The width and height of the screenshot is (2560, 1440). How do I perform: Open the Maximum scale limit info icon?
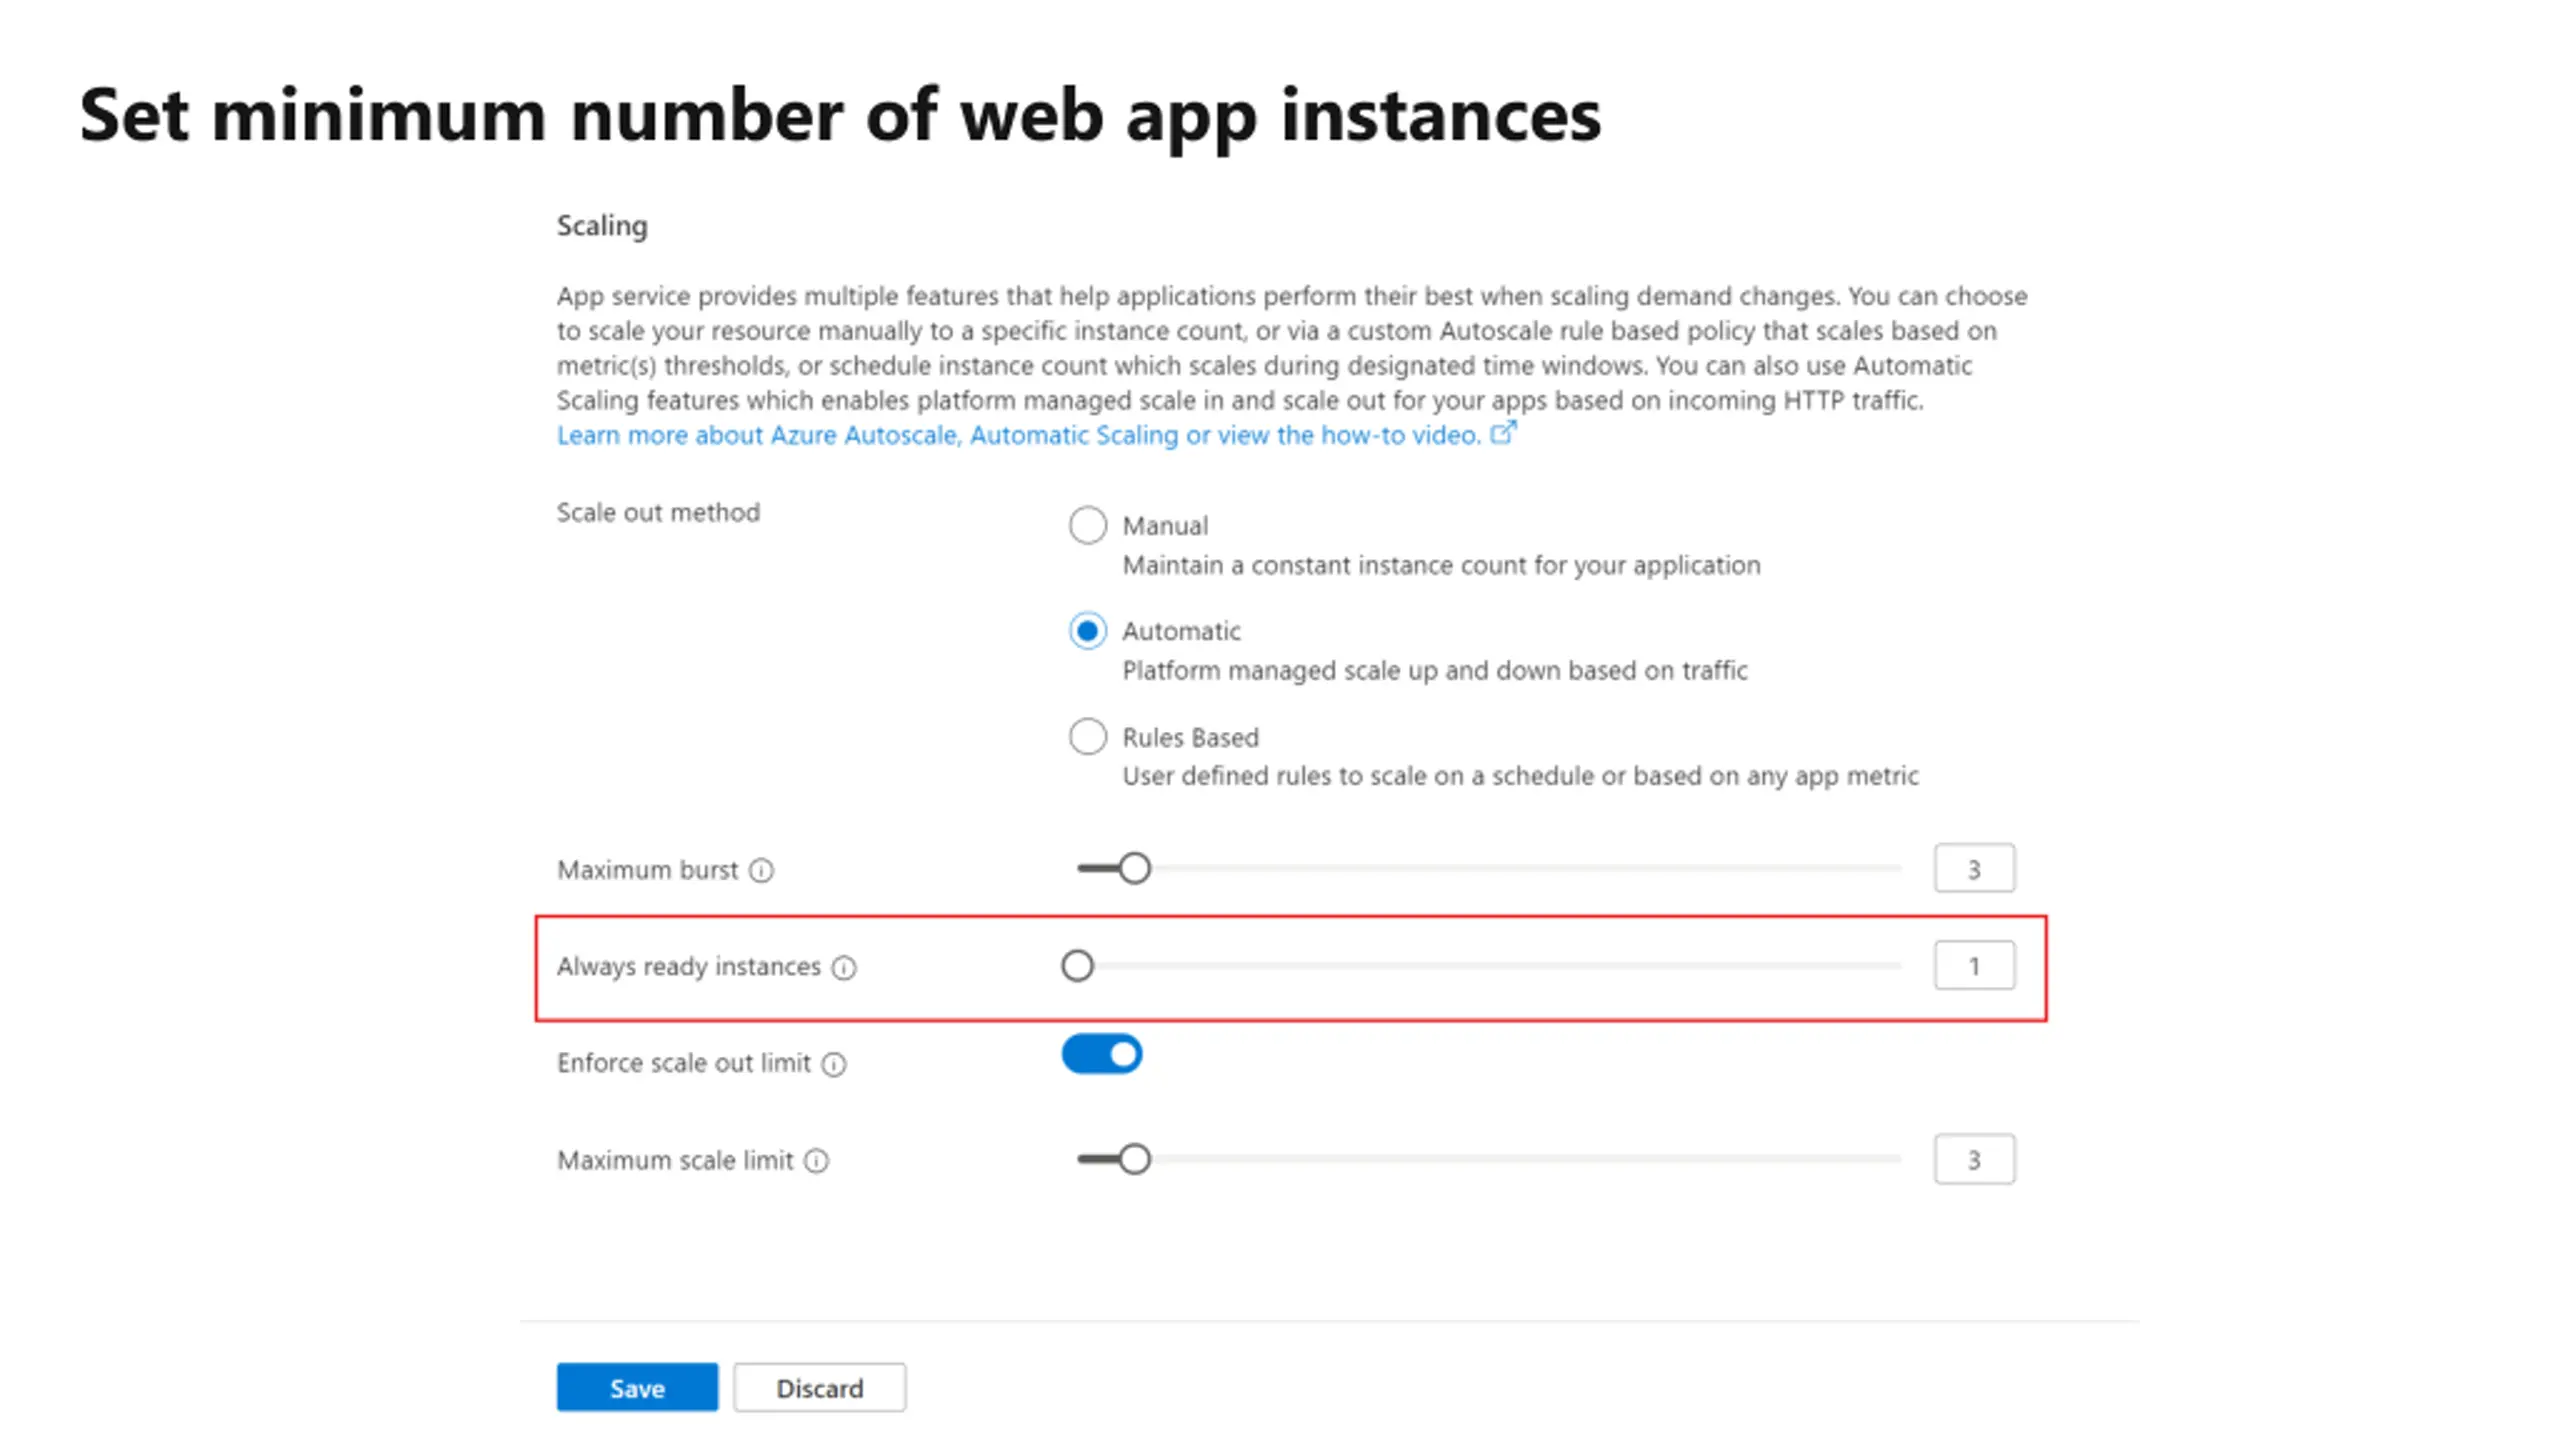[x=816, y=1161]
